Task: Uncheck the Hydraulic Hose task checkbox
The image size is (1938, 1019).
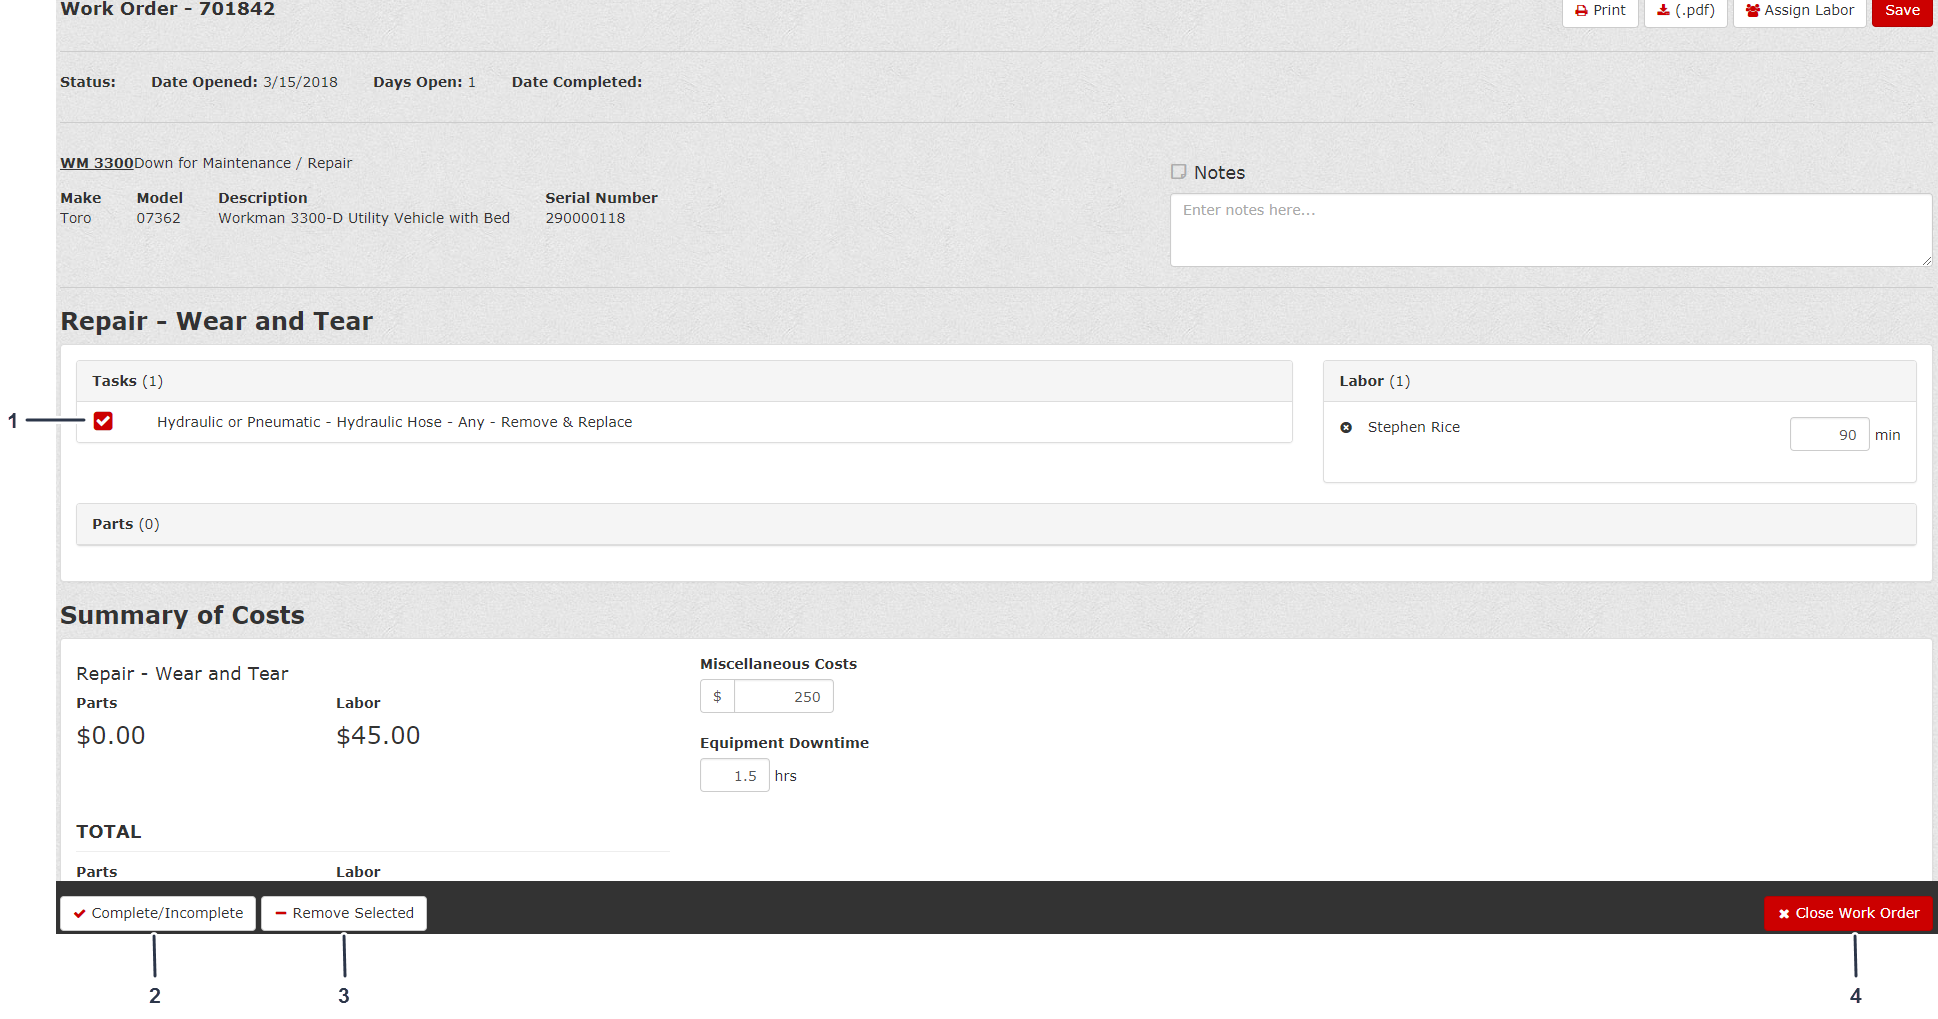Action: point(103,421)
